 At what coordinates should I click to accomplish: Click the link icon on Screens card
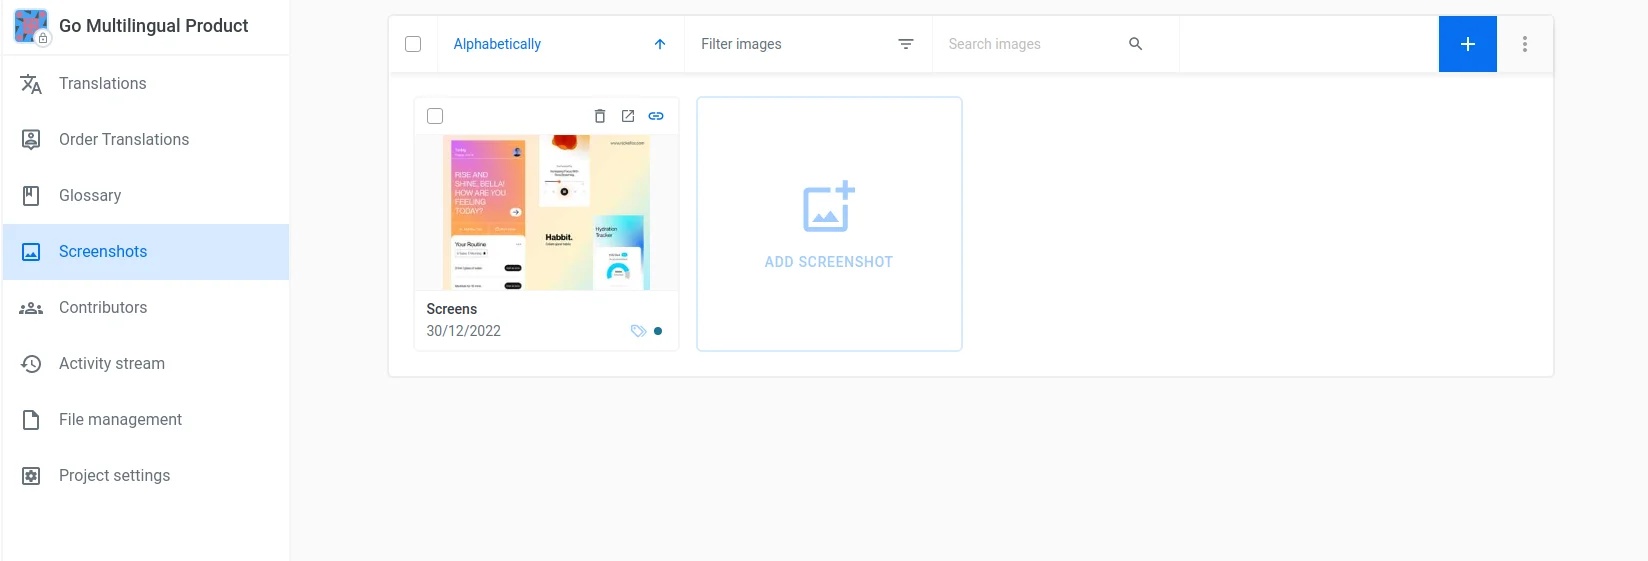click(656, 116)
